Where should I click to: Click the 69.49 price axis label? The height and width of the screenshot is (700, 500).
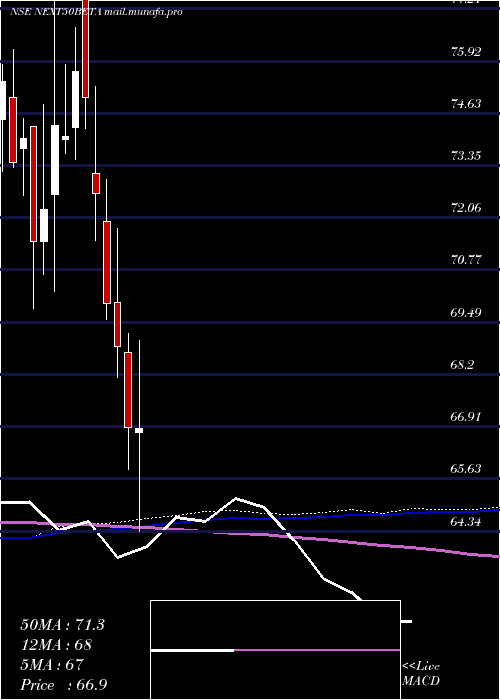pyautogui.click(x=466, y=312)
